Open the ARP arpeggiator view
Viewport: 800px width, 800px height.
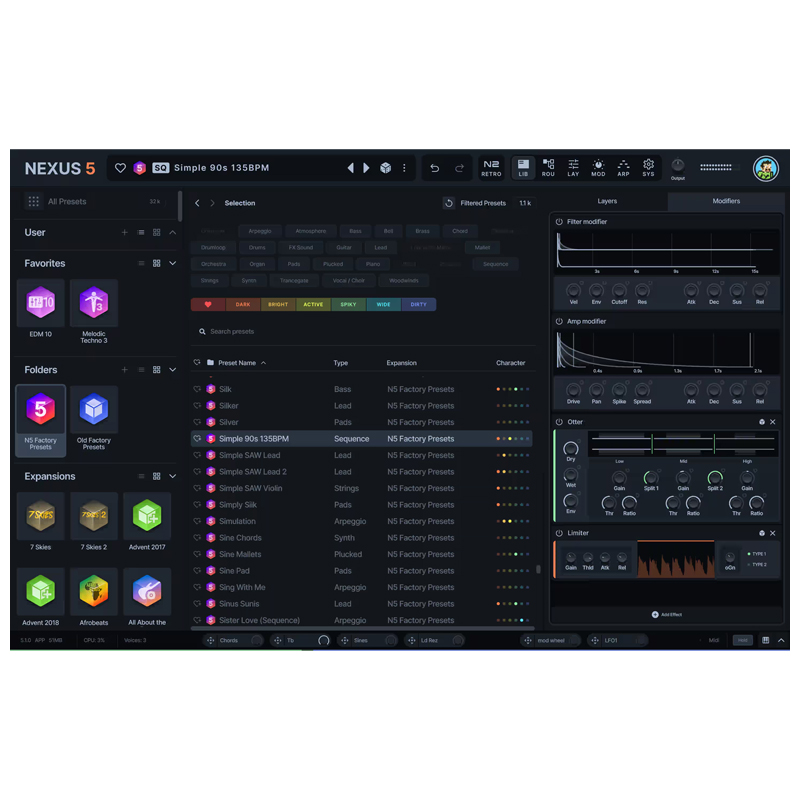(623, 168)
